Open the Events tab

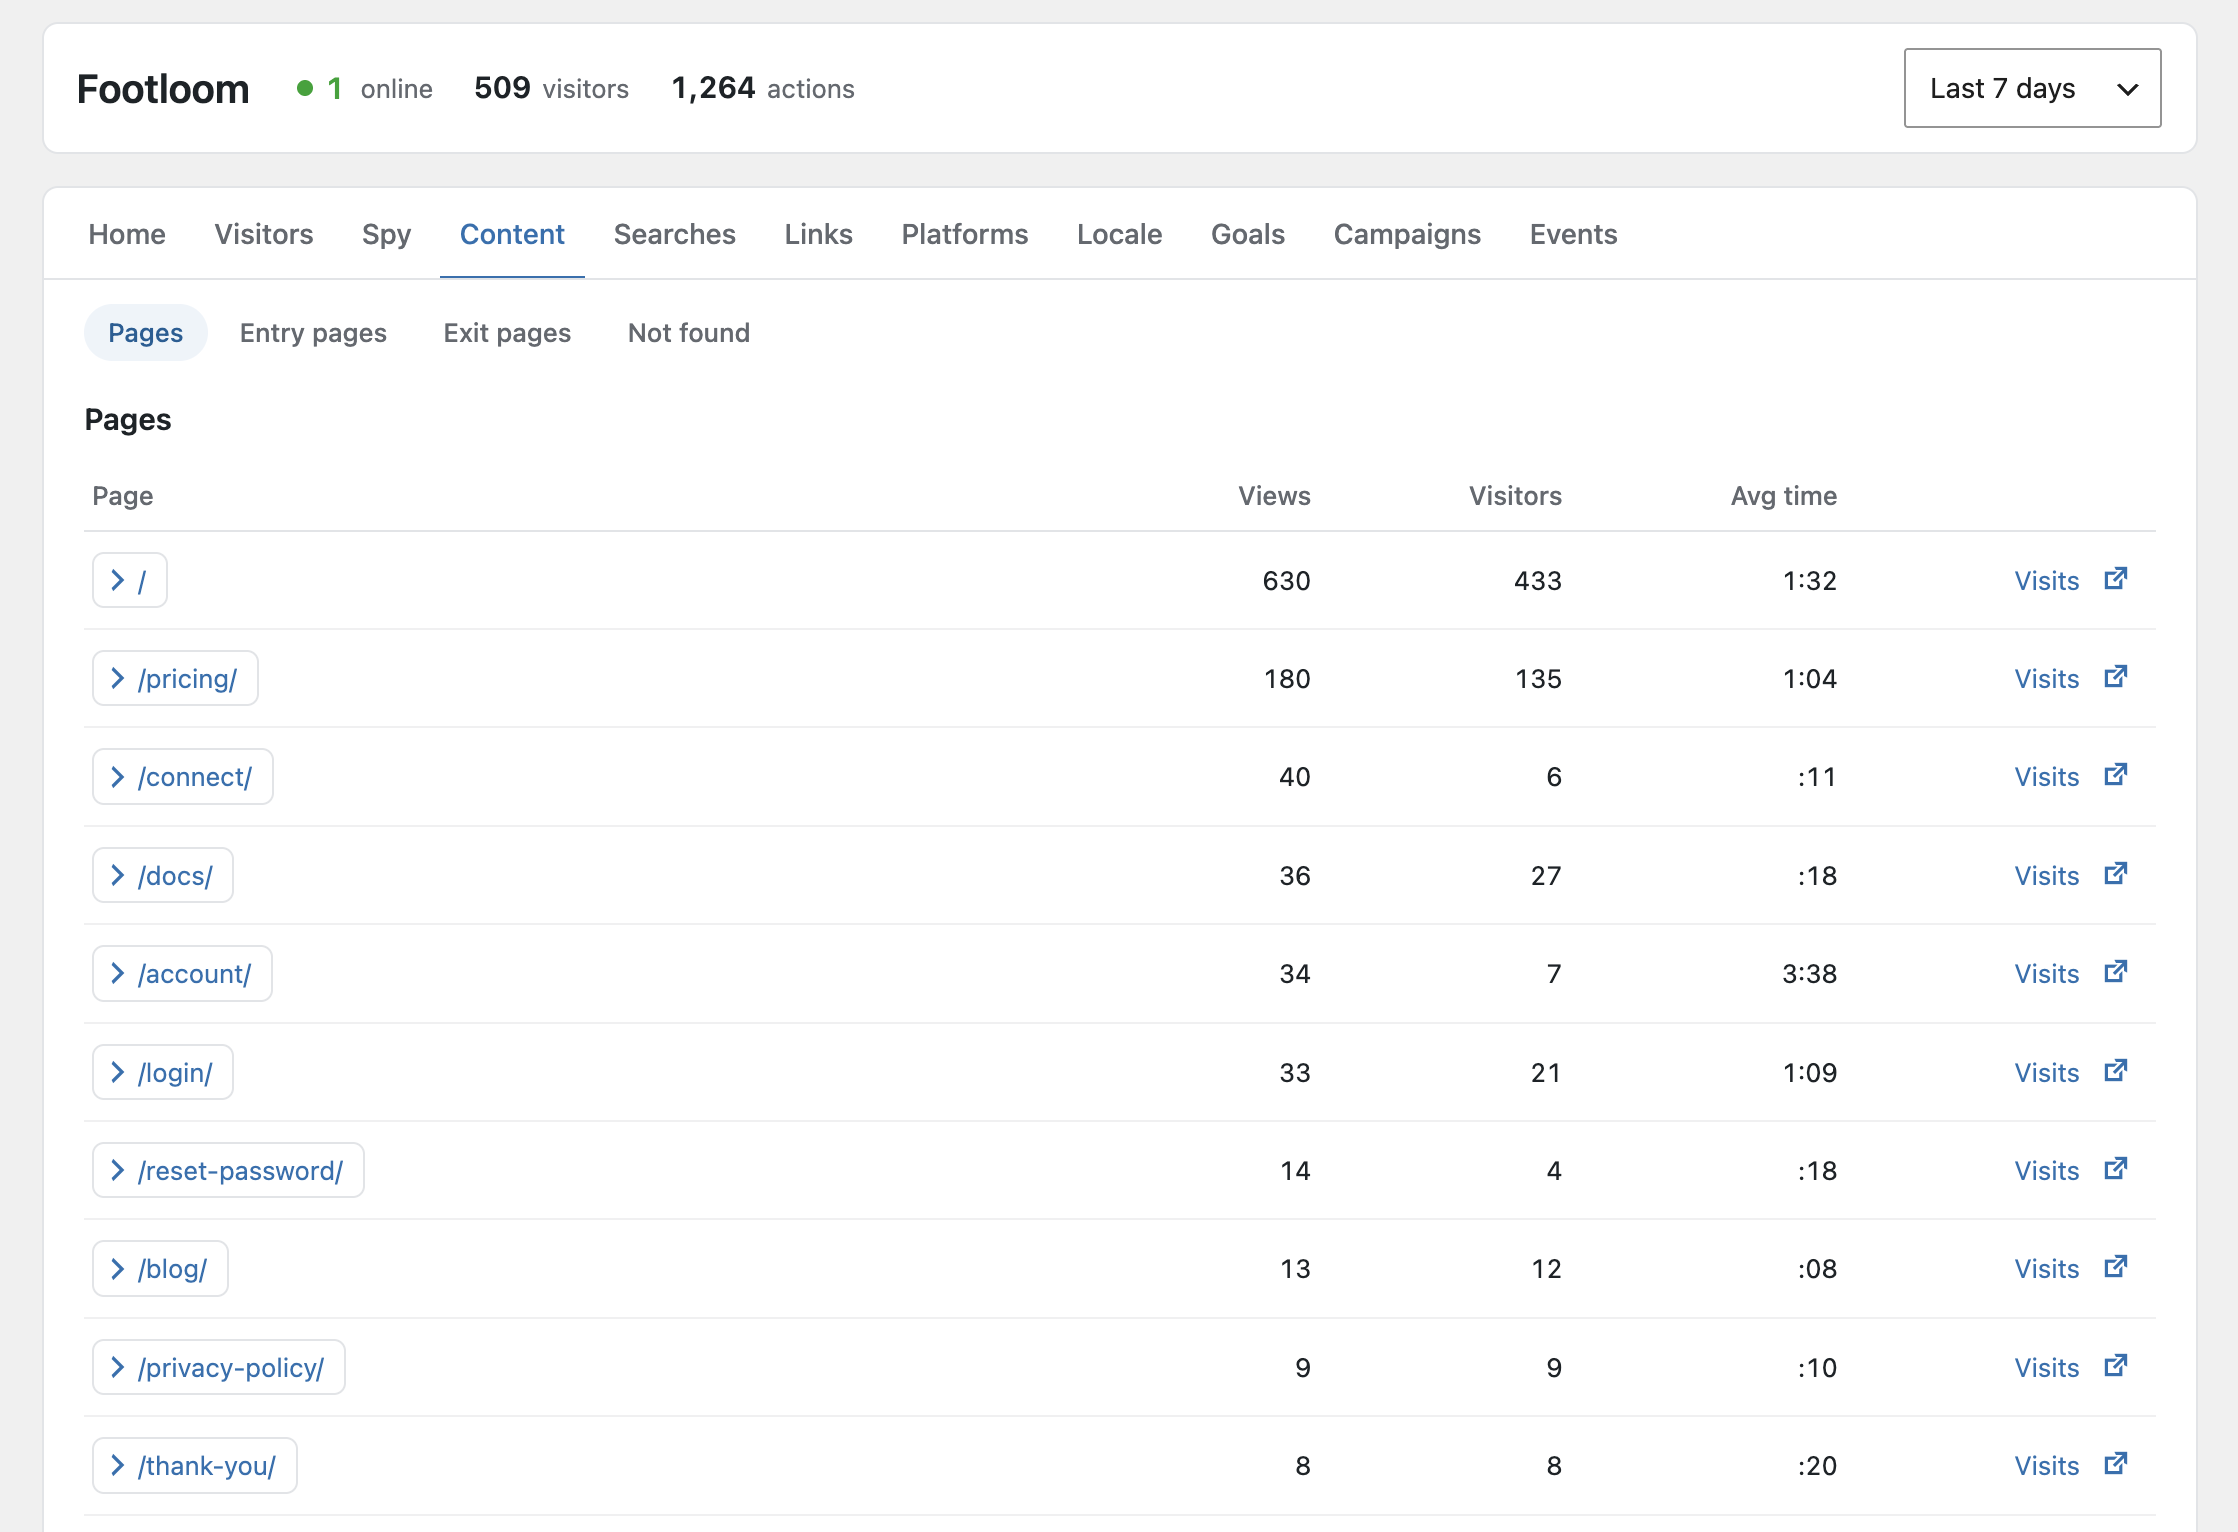1574,234
